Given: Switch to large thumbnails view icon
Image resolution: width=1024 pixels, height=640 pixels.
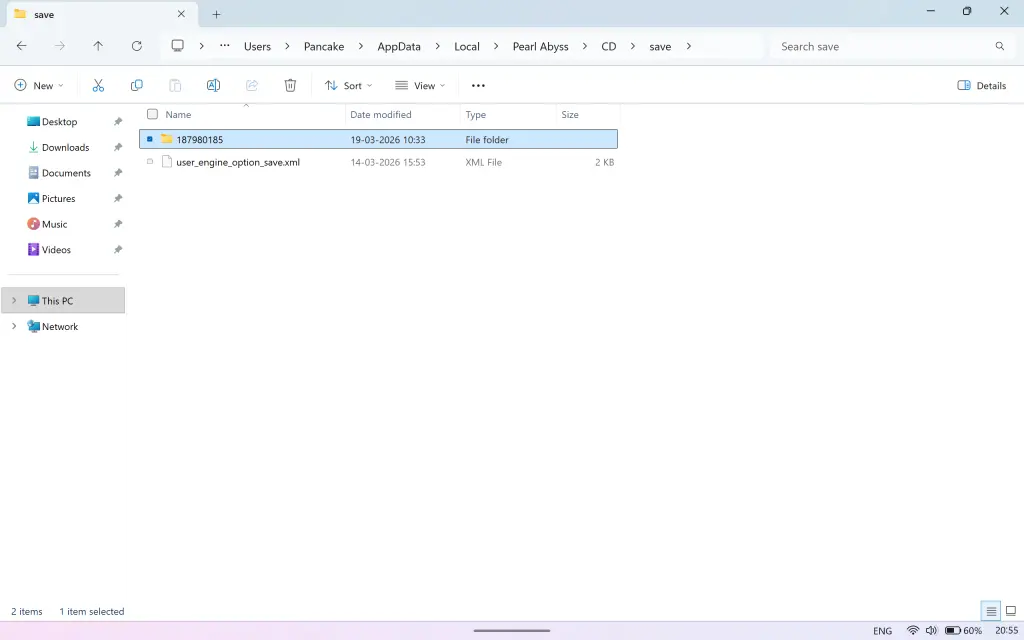Looking at the screenshot, I should (x=1011, y=611).
